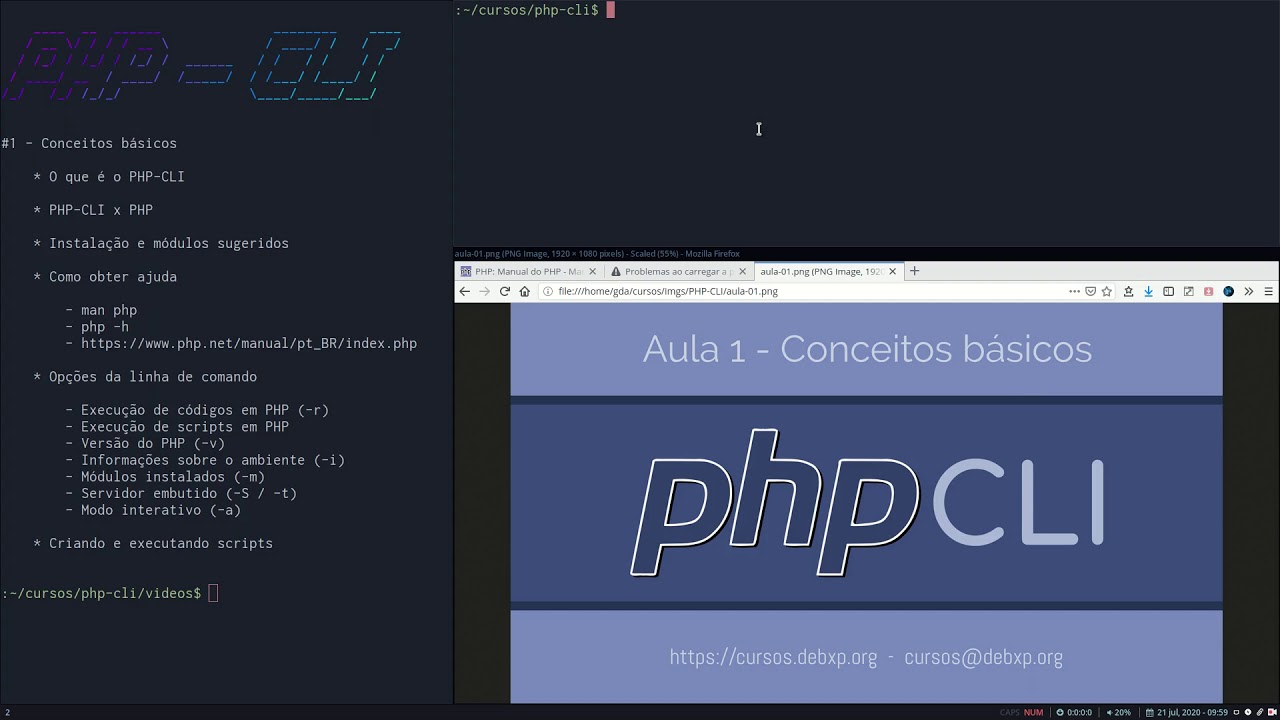
Task: Focus the left terminal prompt in videos directory
Action: [110, 593]
